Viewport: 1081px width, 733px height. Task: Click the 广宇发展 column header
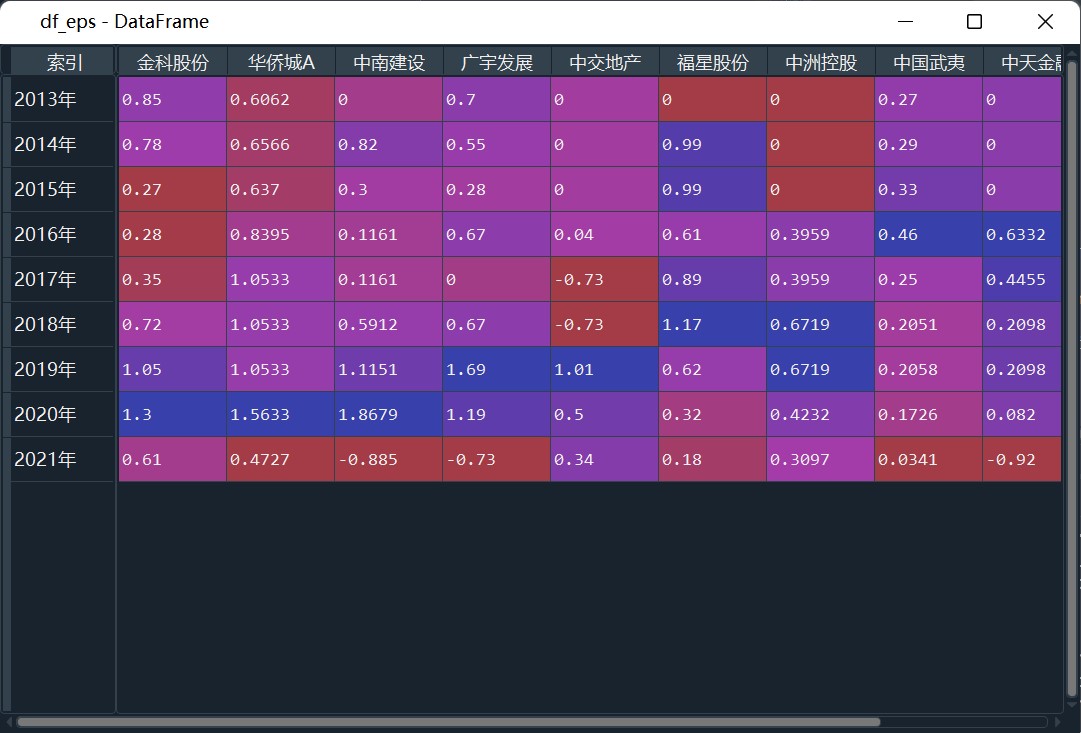(x=497, y=62)
